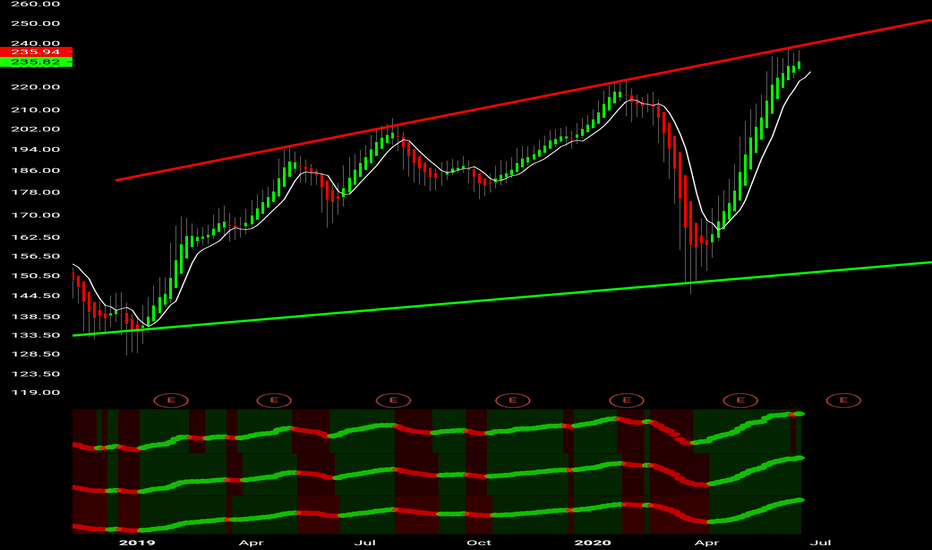932x550 pixels.
Task: Select the green lower support trendline
Action: click(x=502, y=298)
